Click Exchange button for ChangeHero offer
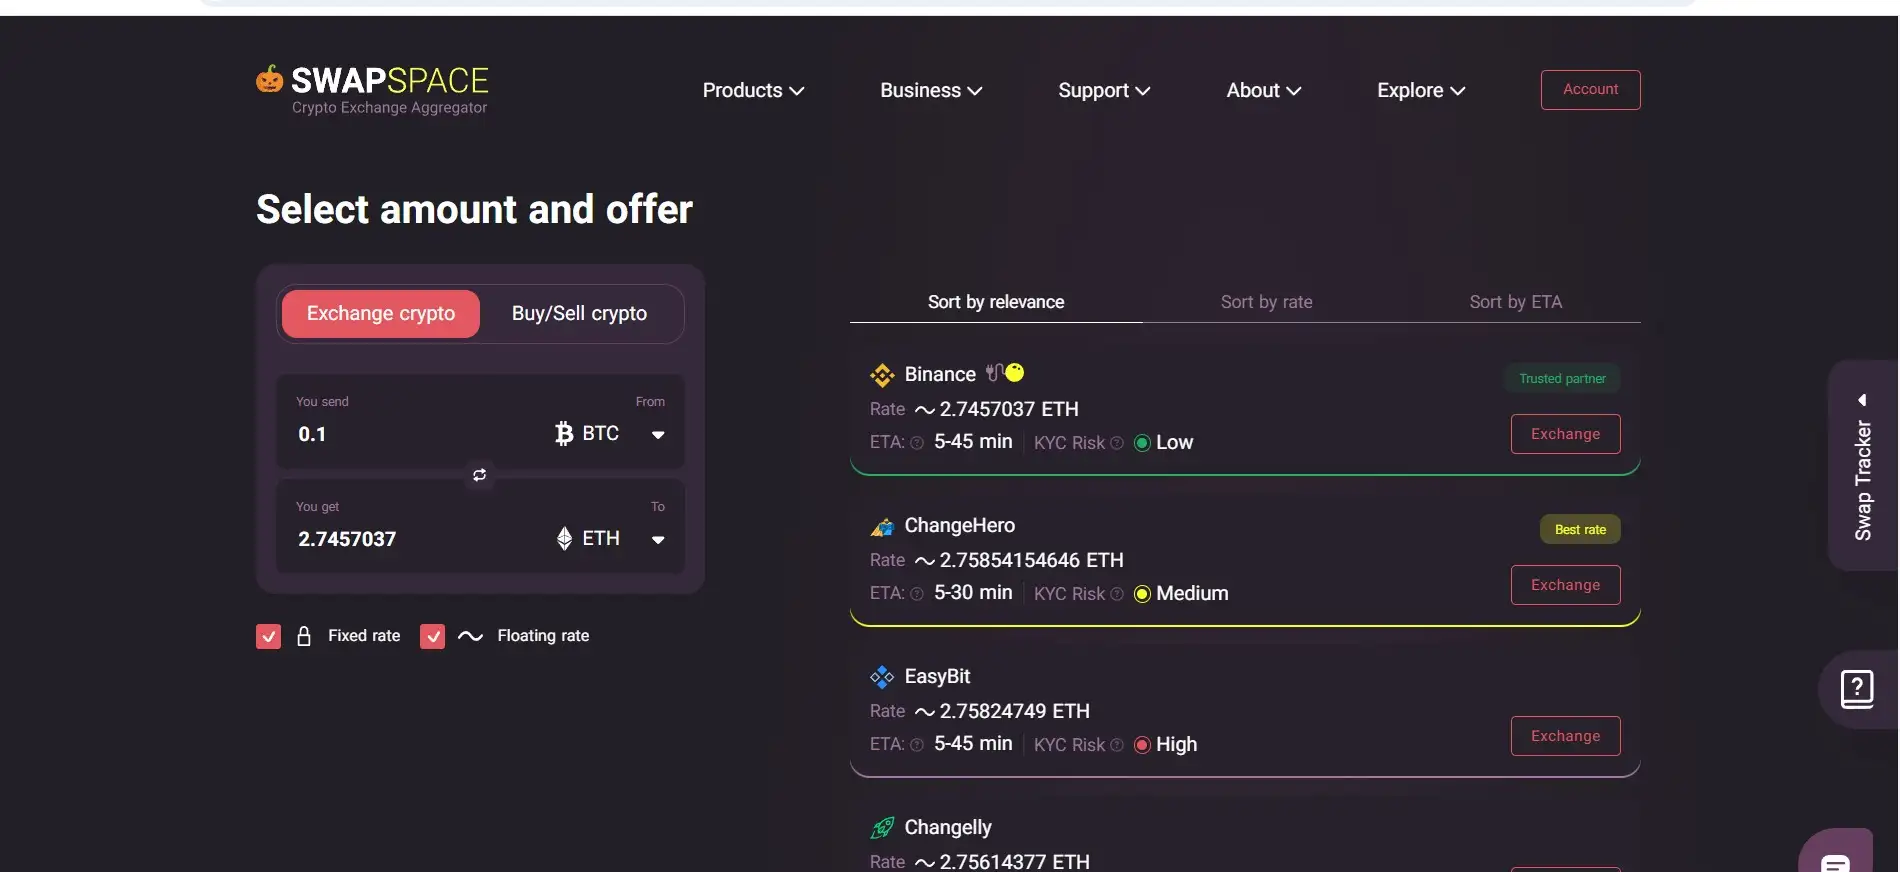The width and height of the screenshot is (1900, 872). point(1565,585)
